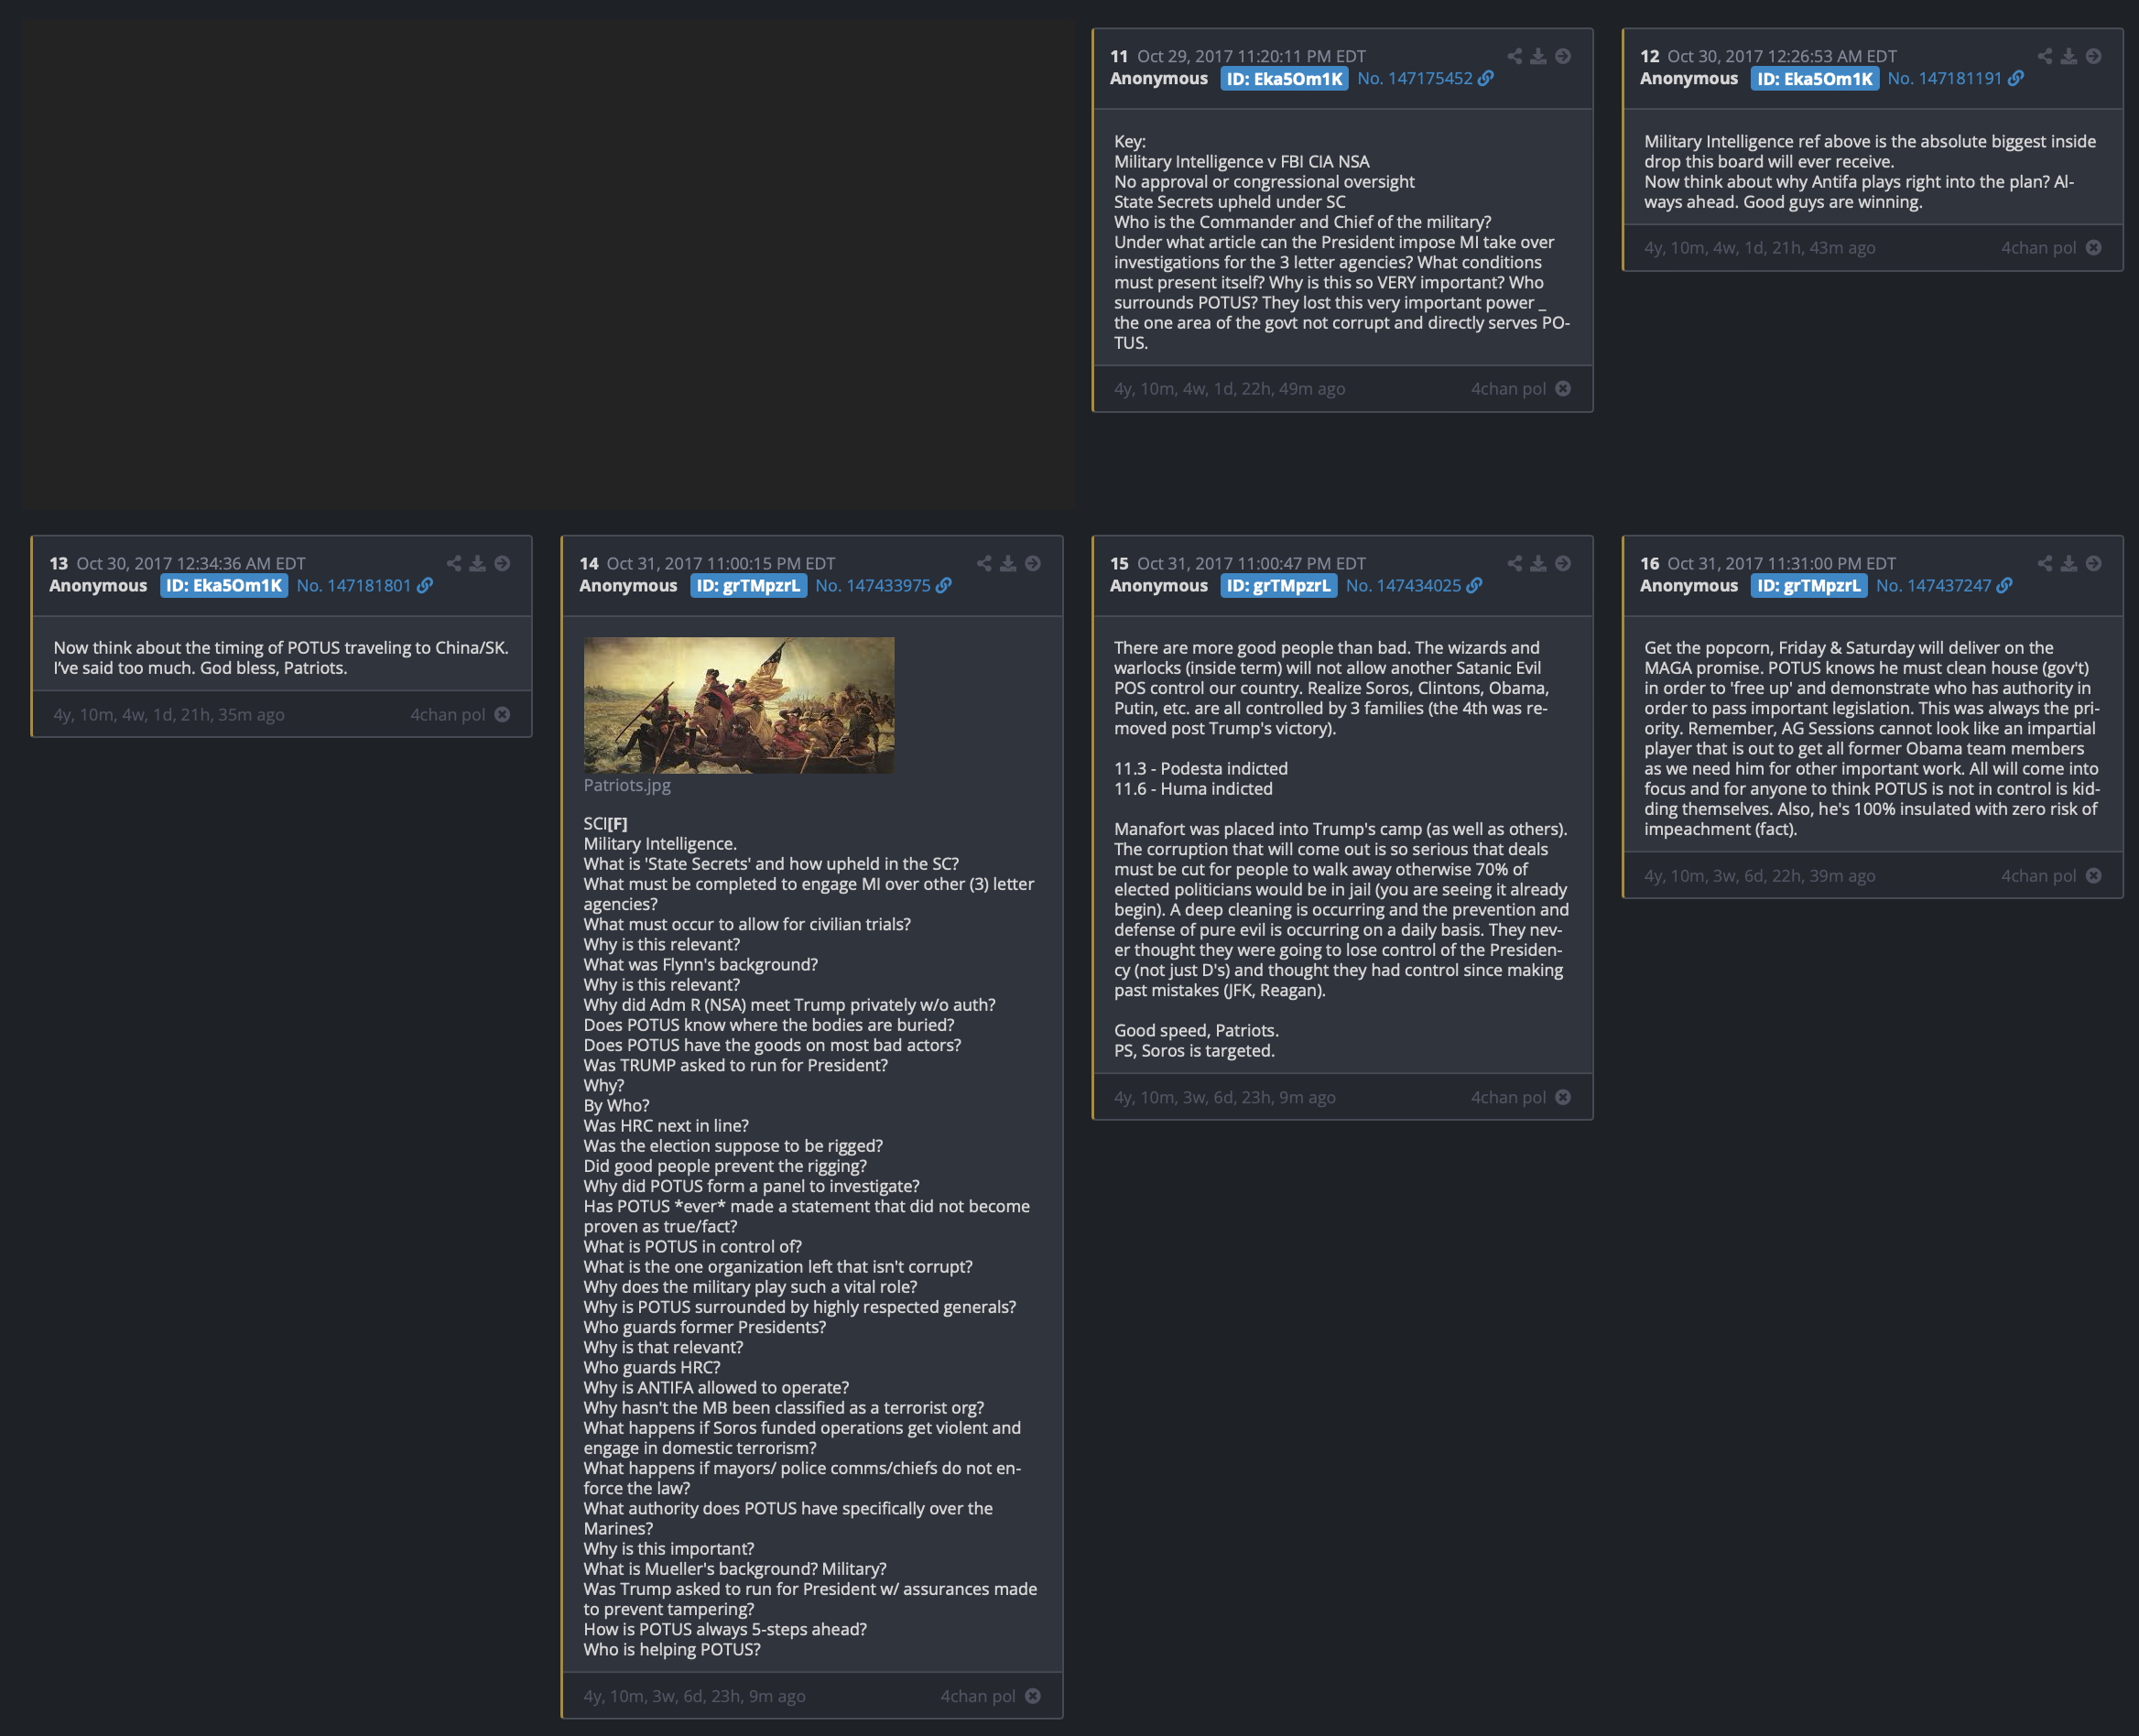Click 4chan pol source on post 15
Screen dimensions: 2139x1736
[x=1508, y=1097]
